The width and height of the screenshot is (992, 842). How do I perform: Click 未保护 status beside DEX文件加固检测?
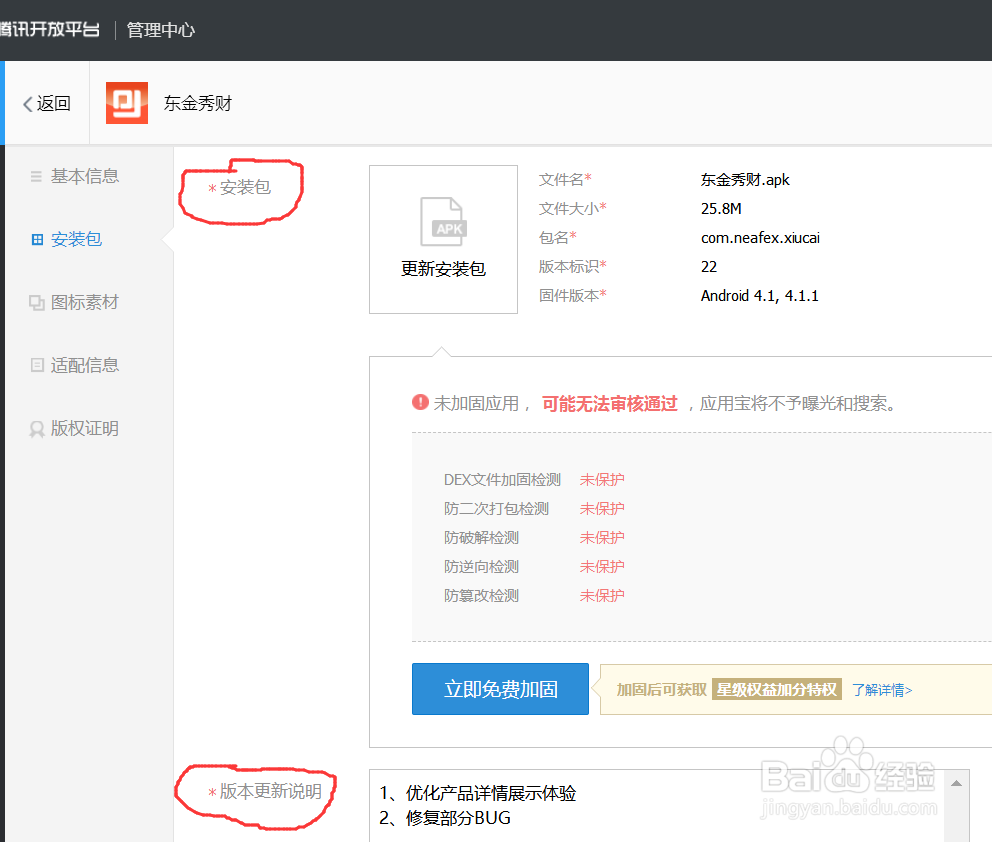tap(602, 480)
